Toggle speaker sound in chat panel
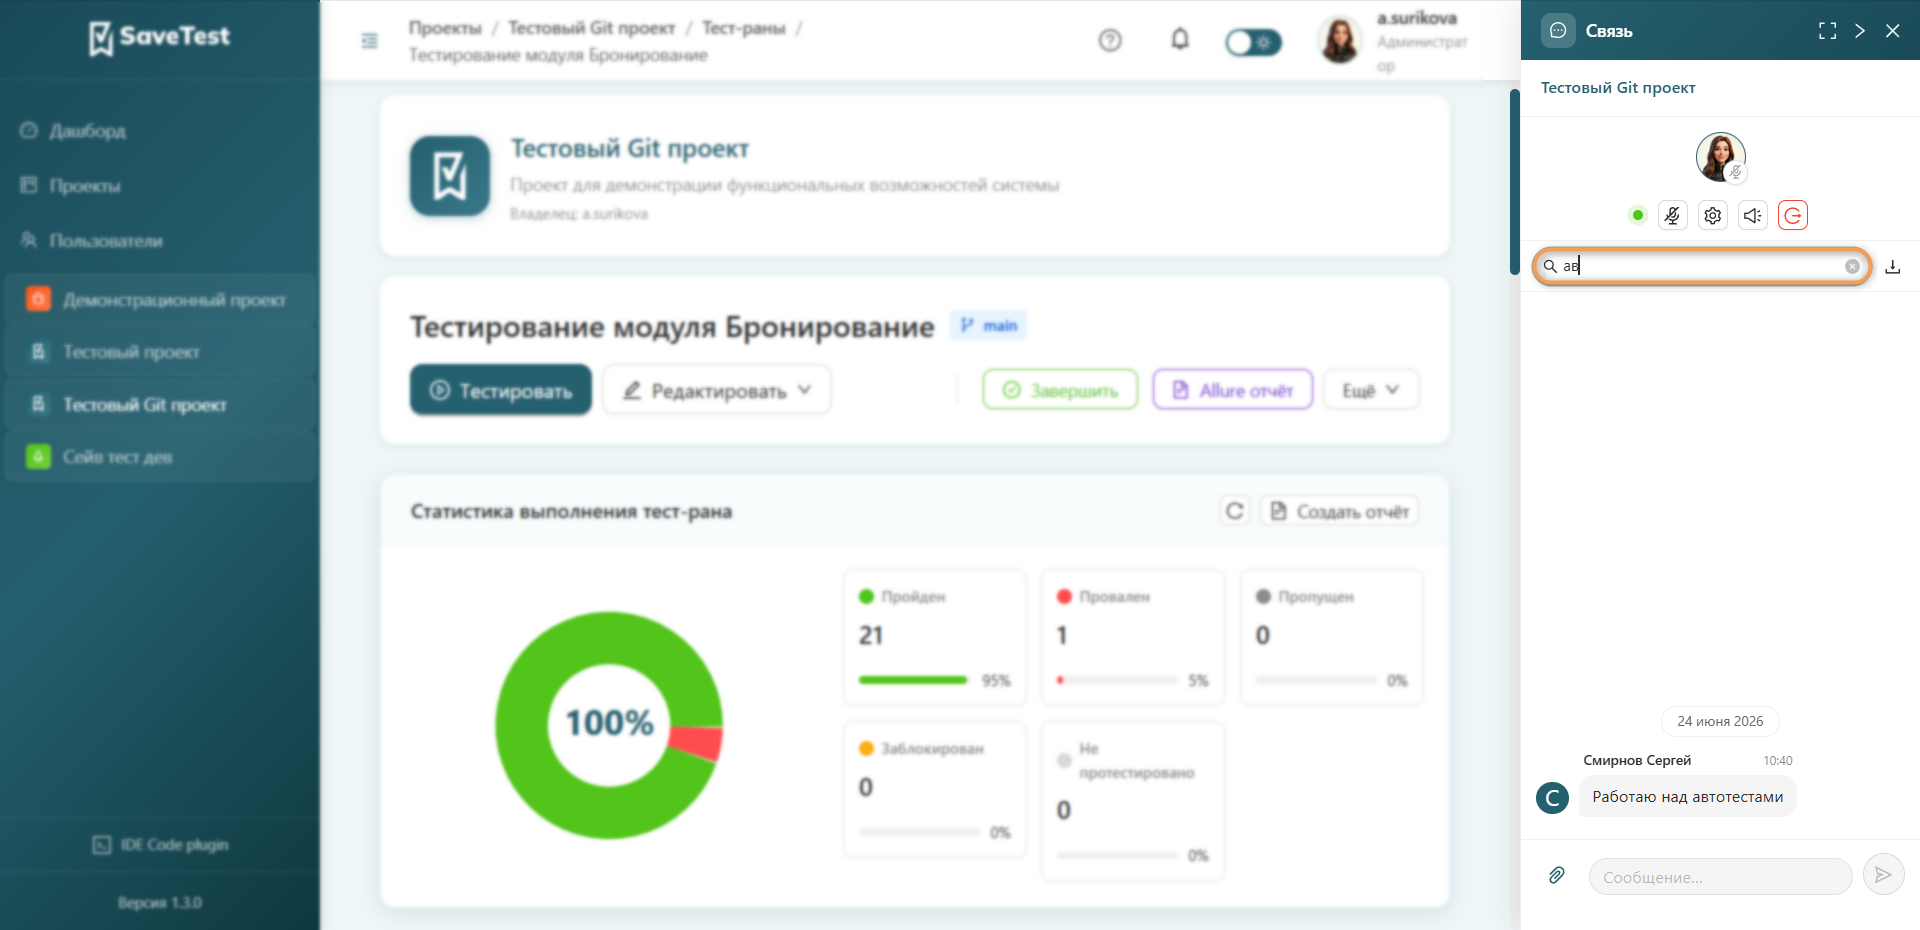 (1753, 215)
